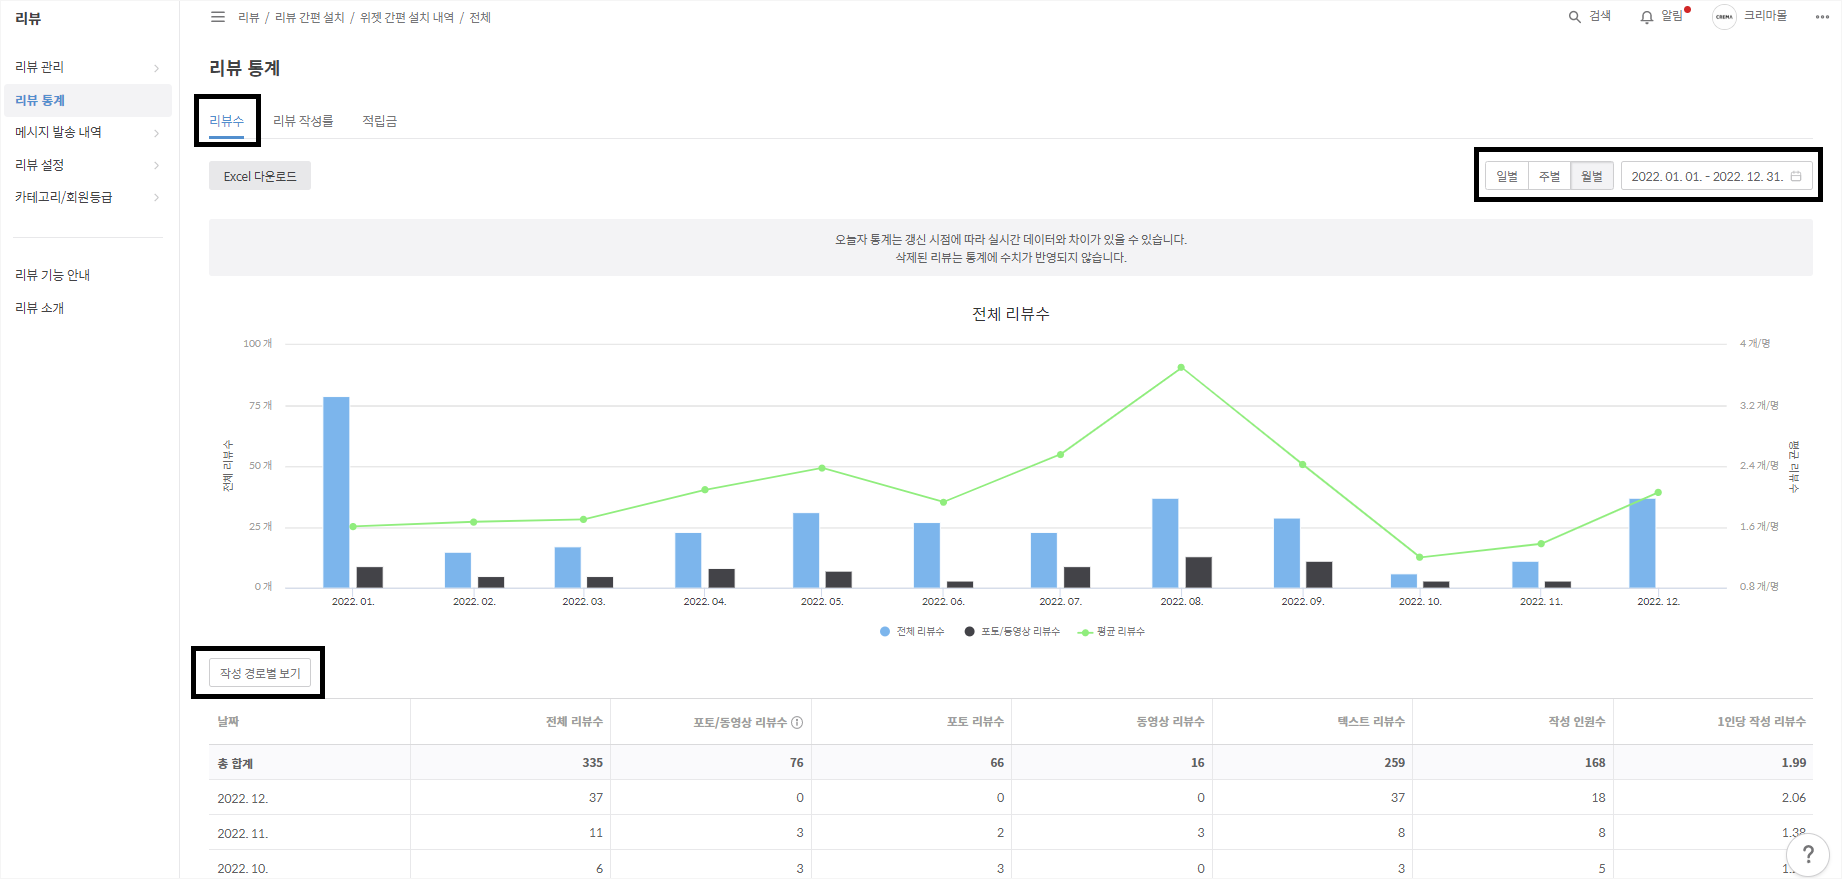1842x879 pixels.
Task: Click the hamburger menu icon
Action: 218,17
